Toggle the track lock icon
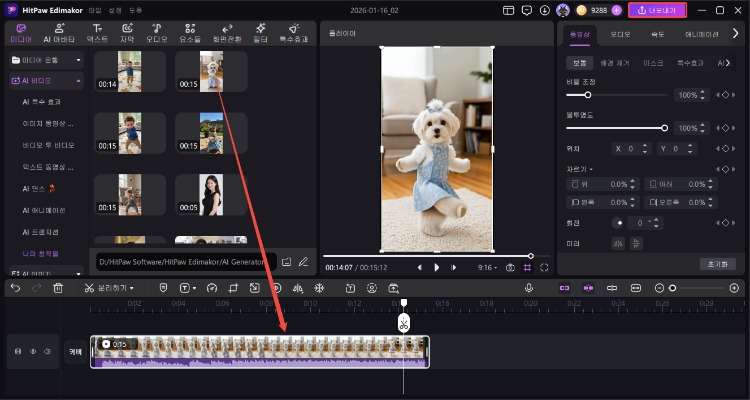 tap(18, 352)
